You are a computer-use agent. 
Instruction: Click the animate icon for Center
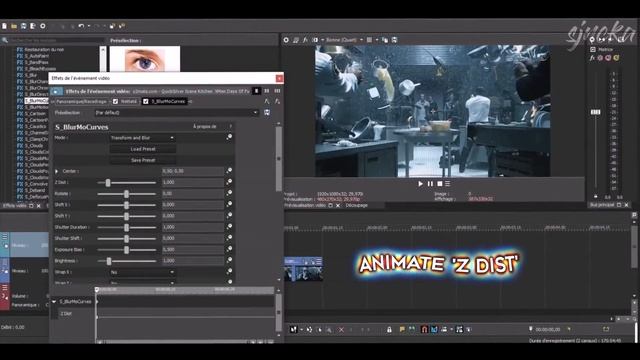[229, 171]
